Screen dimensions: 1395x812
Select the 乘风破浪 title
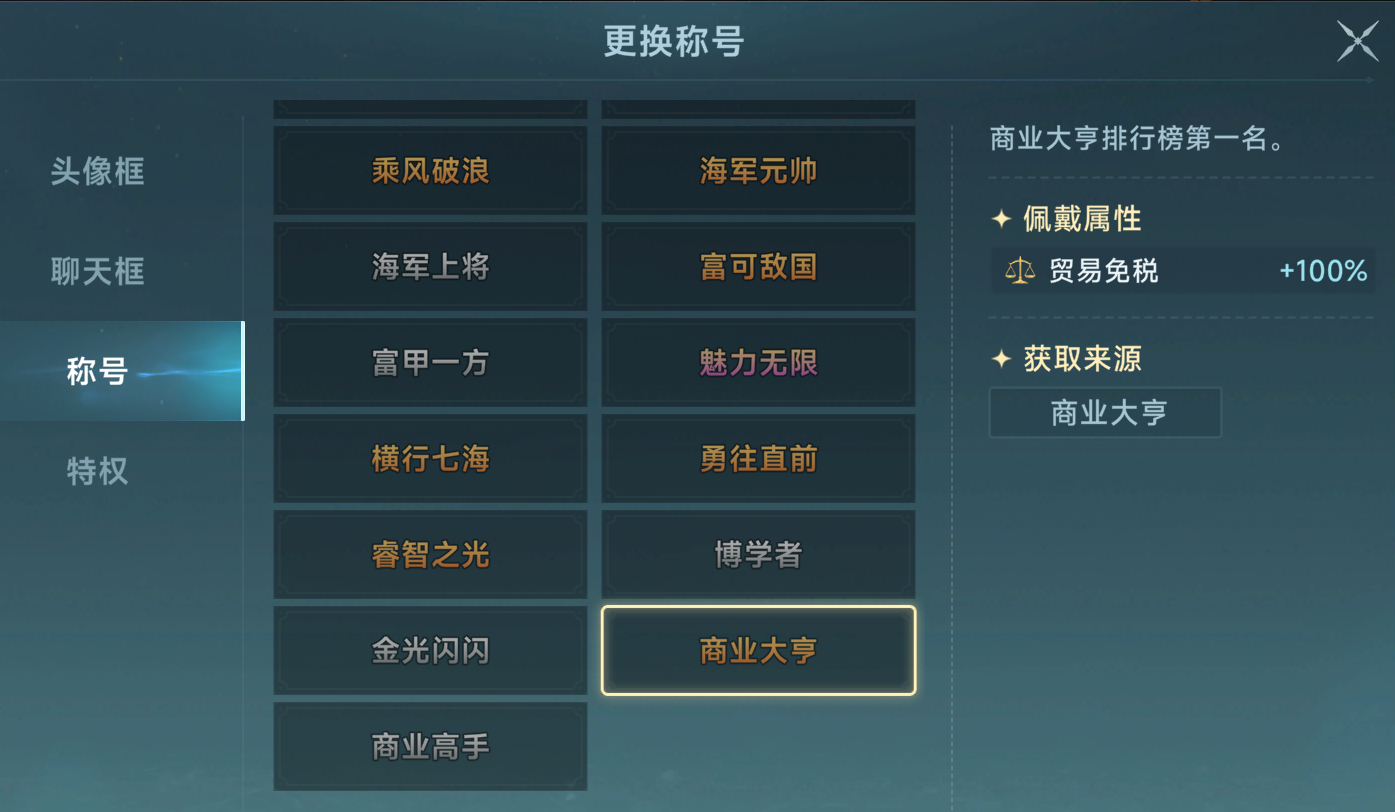[430, 171]
